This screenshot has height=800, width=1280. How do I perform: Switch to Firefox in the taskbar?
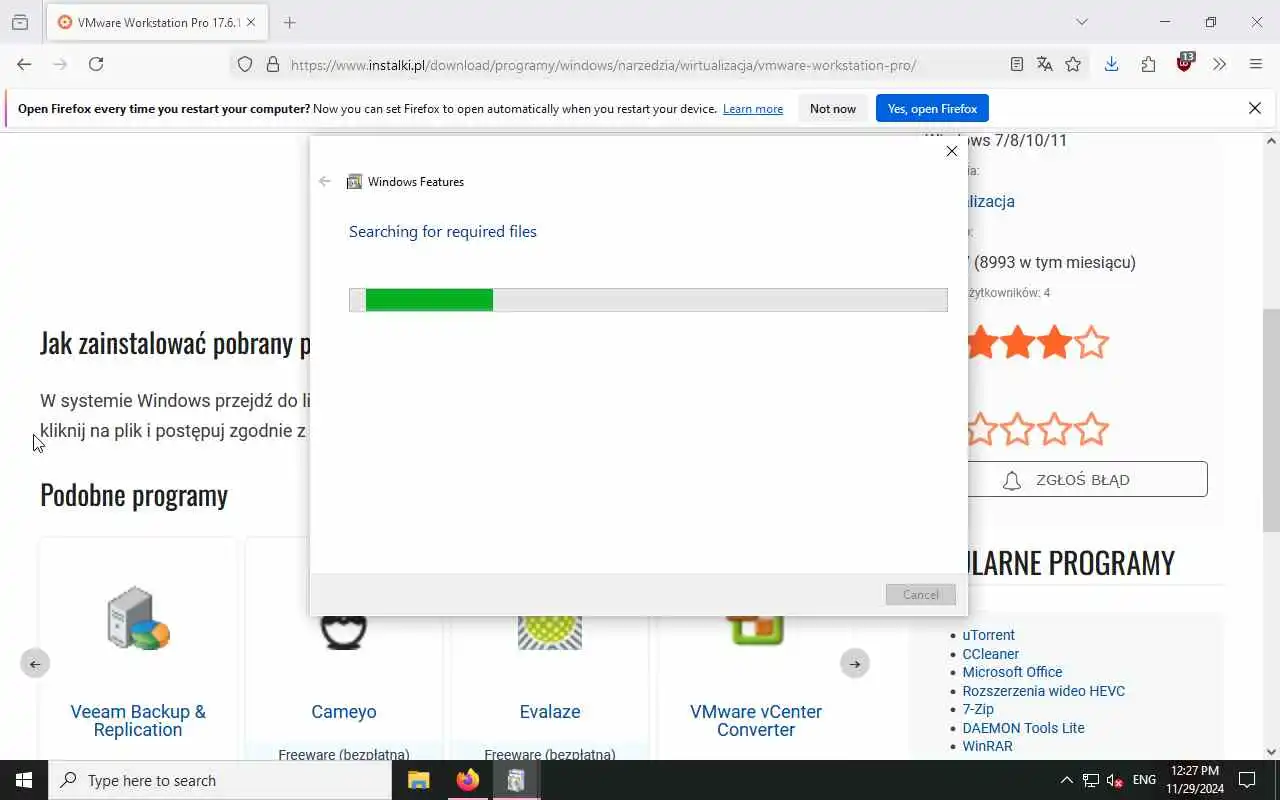click(467, 780)
